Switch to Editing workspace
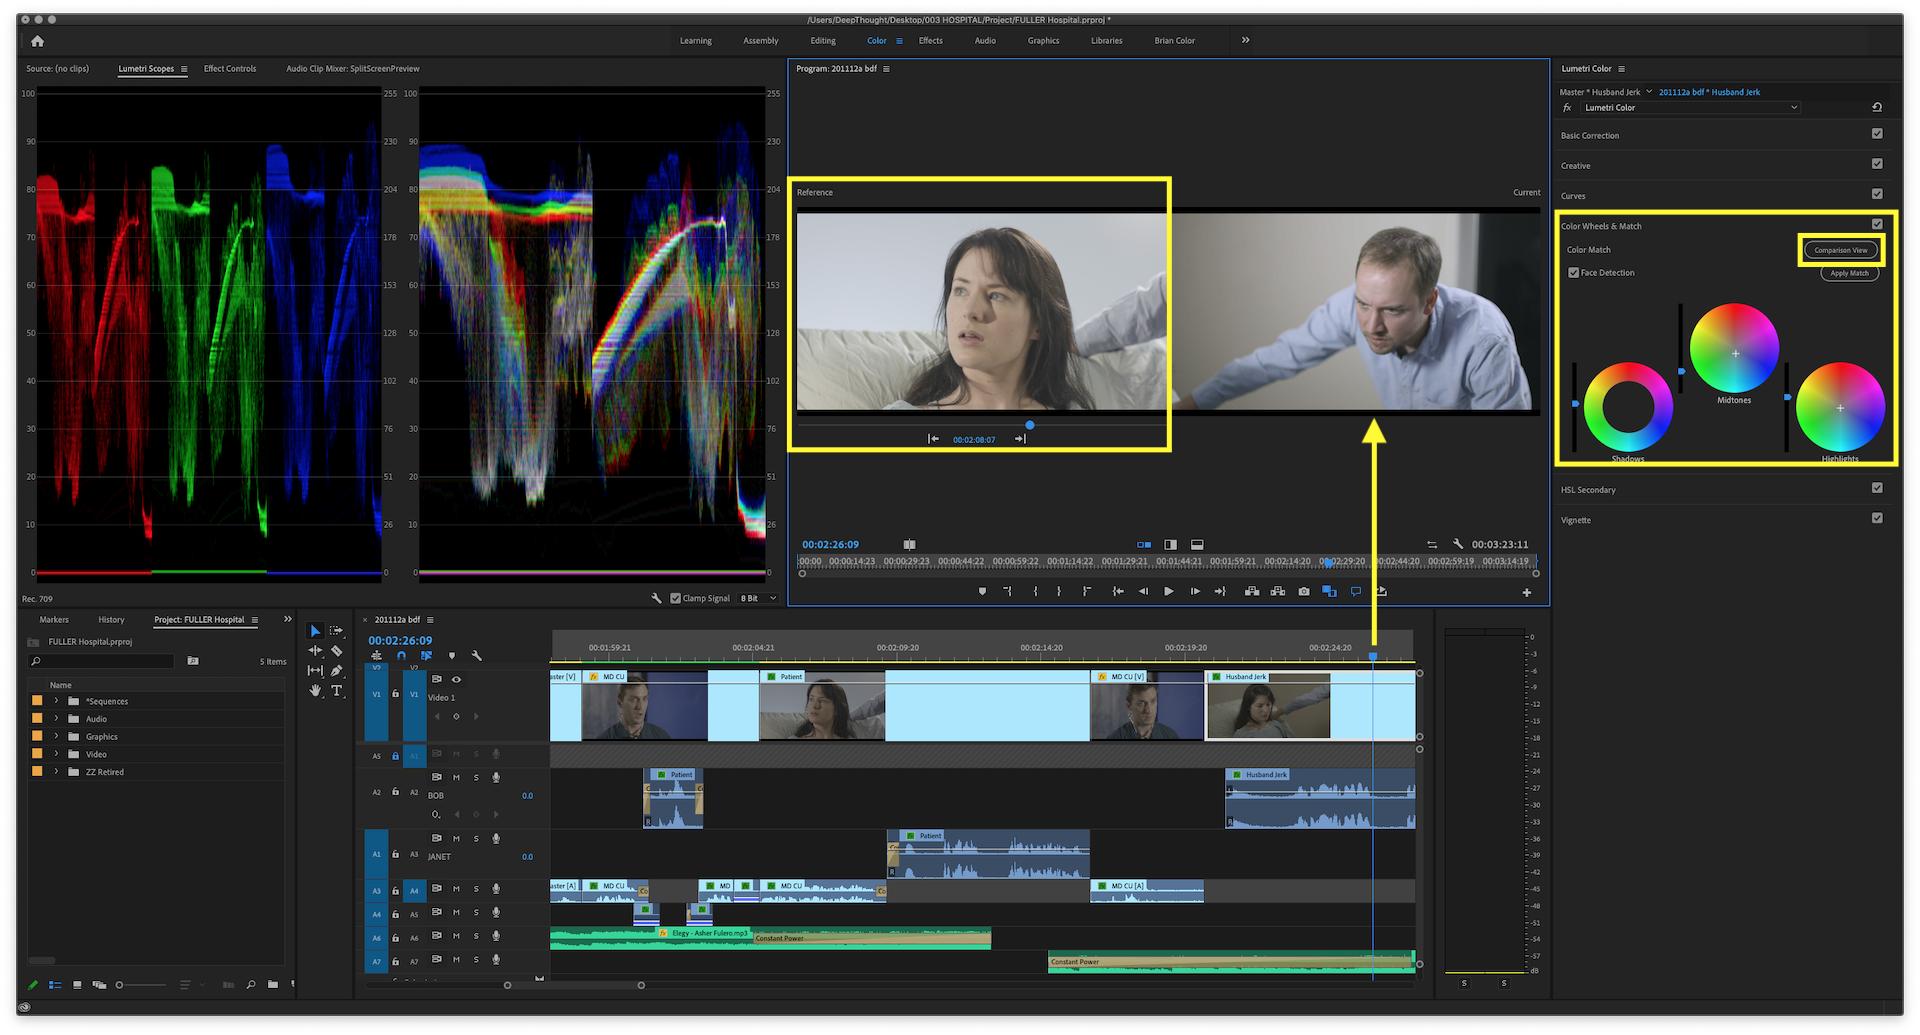Image resolution: width=1920 pixels, height=1035 pixels. click(823, 41)
